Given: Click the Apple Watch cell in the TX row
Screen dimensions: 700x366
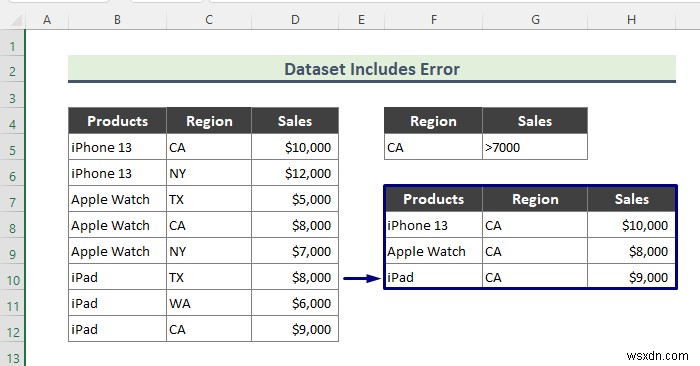Looking at the screenshot, I should (117, 199).
